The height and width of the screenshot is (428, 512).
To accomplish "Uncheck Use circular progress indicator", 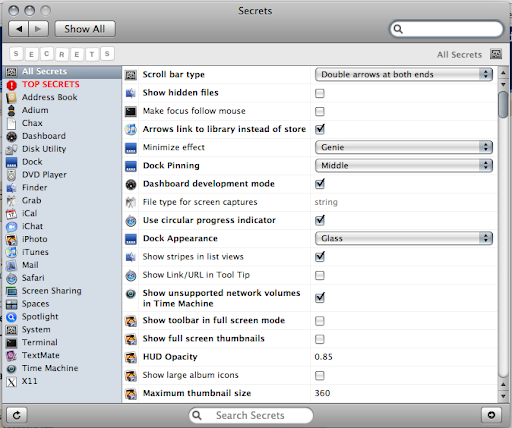I will [x=320, y=220].
